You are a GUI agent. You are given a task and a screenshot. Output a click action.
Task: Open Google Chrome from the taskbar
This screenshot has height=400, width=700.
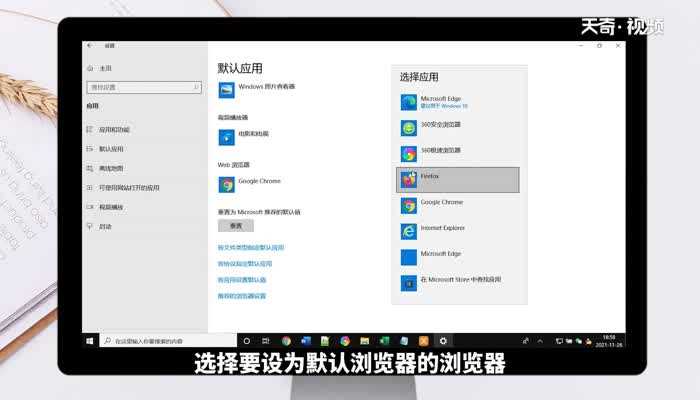point(286,341)
